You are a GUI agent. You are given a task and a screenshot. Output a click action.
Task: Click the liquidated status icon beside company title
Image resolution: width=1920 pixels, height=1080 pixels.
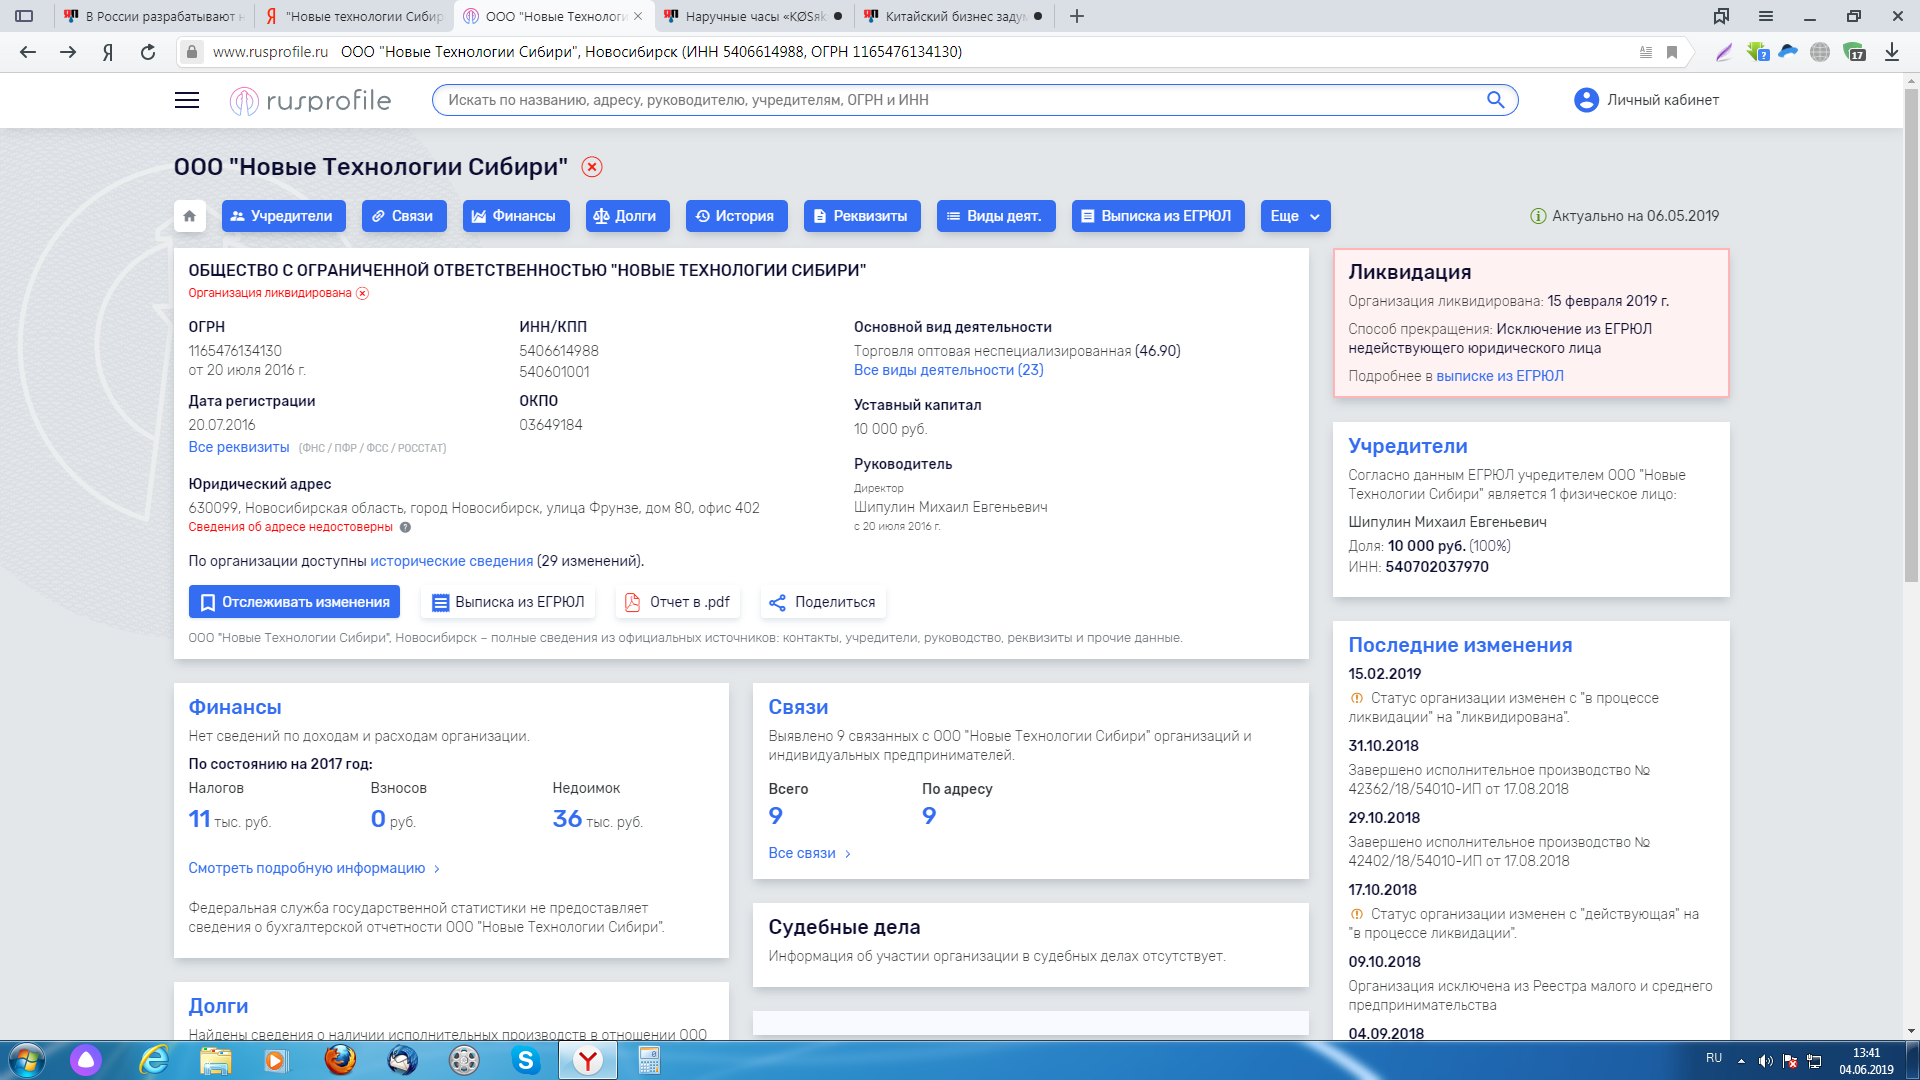pos(592,167)
